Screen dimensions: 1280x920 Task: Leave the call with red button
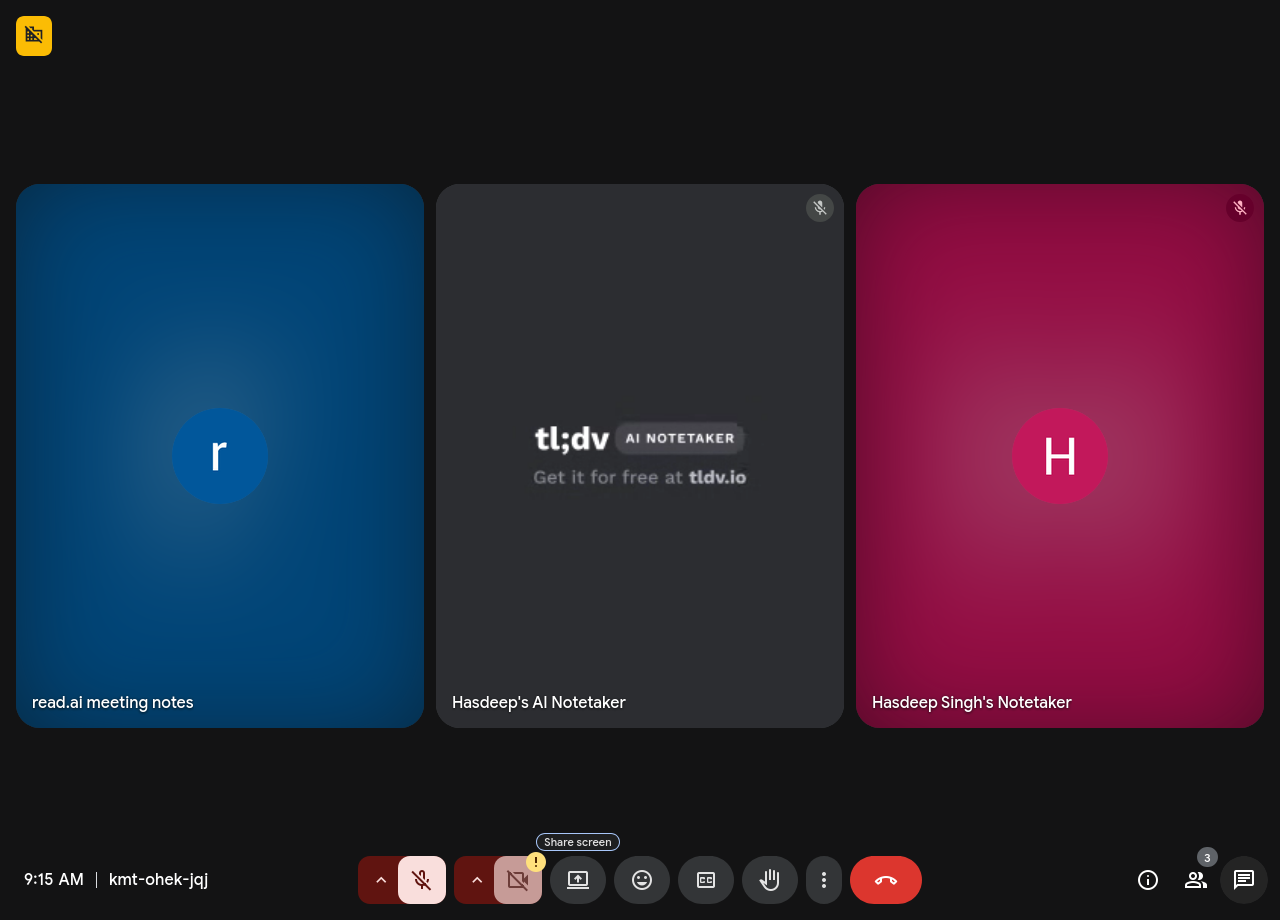pos(886,880)
